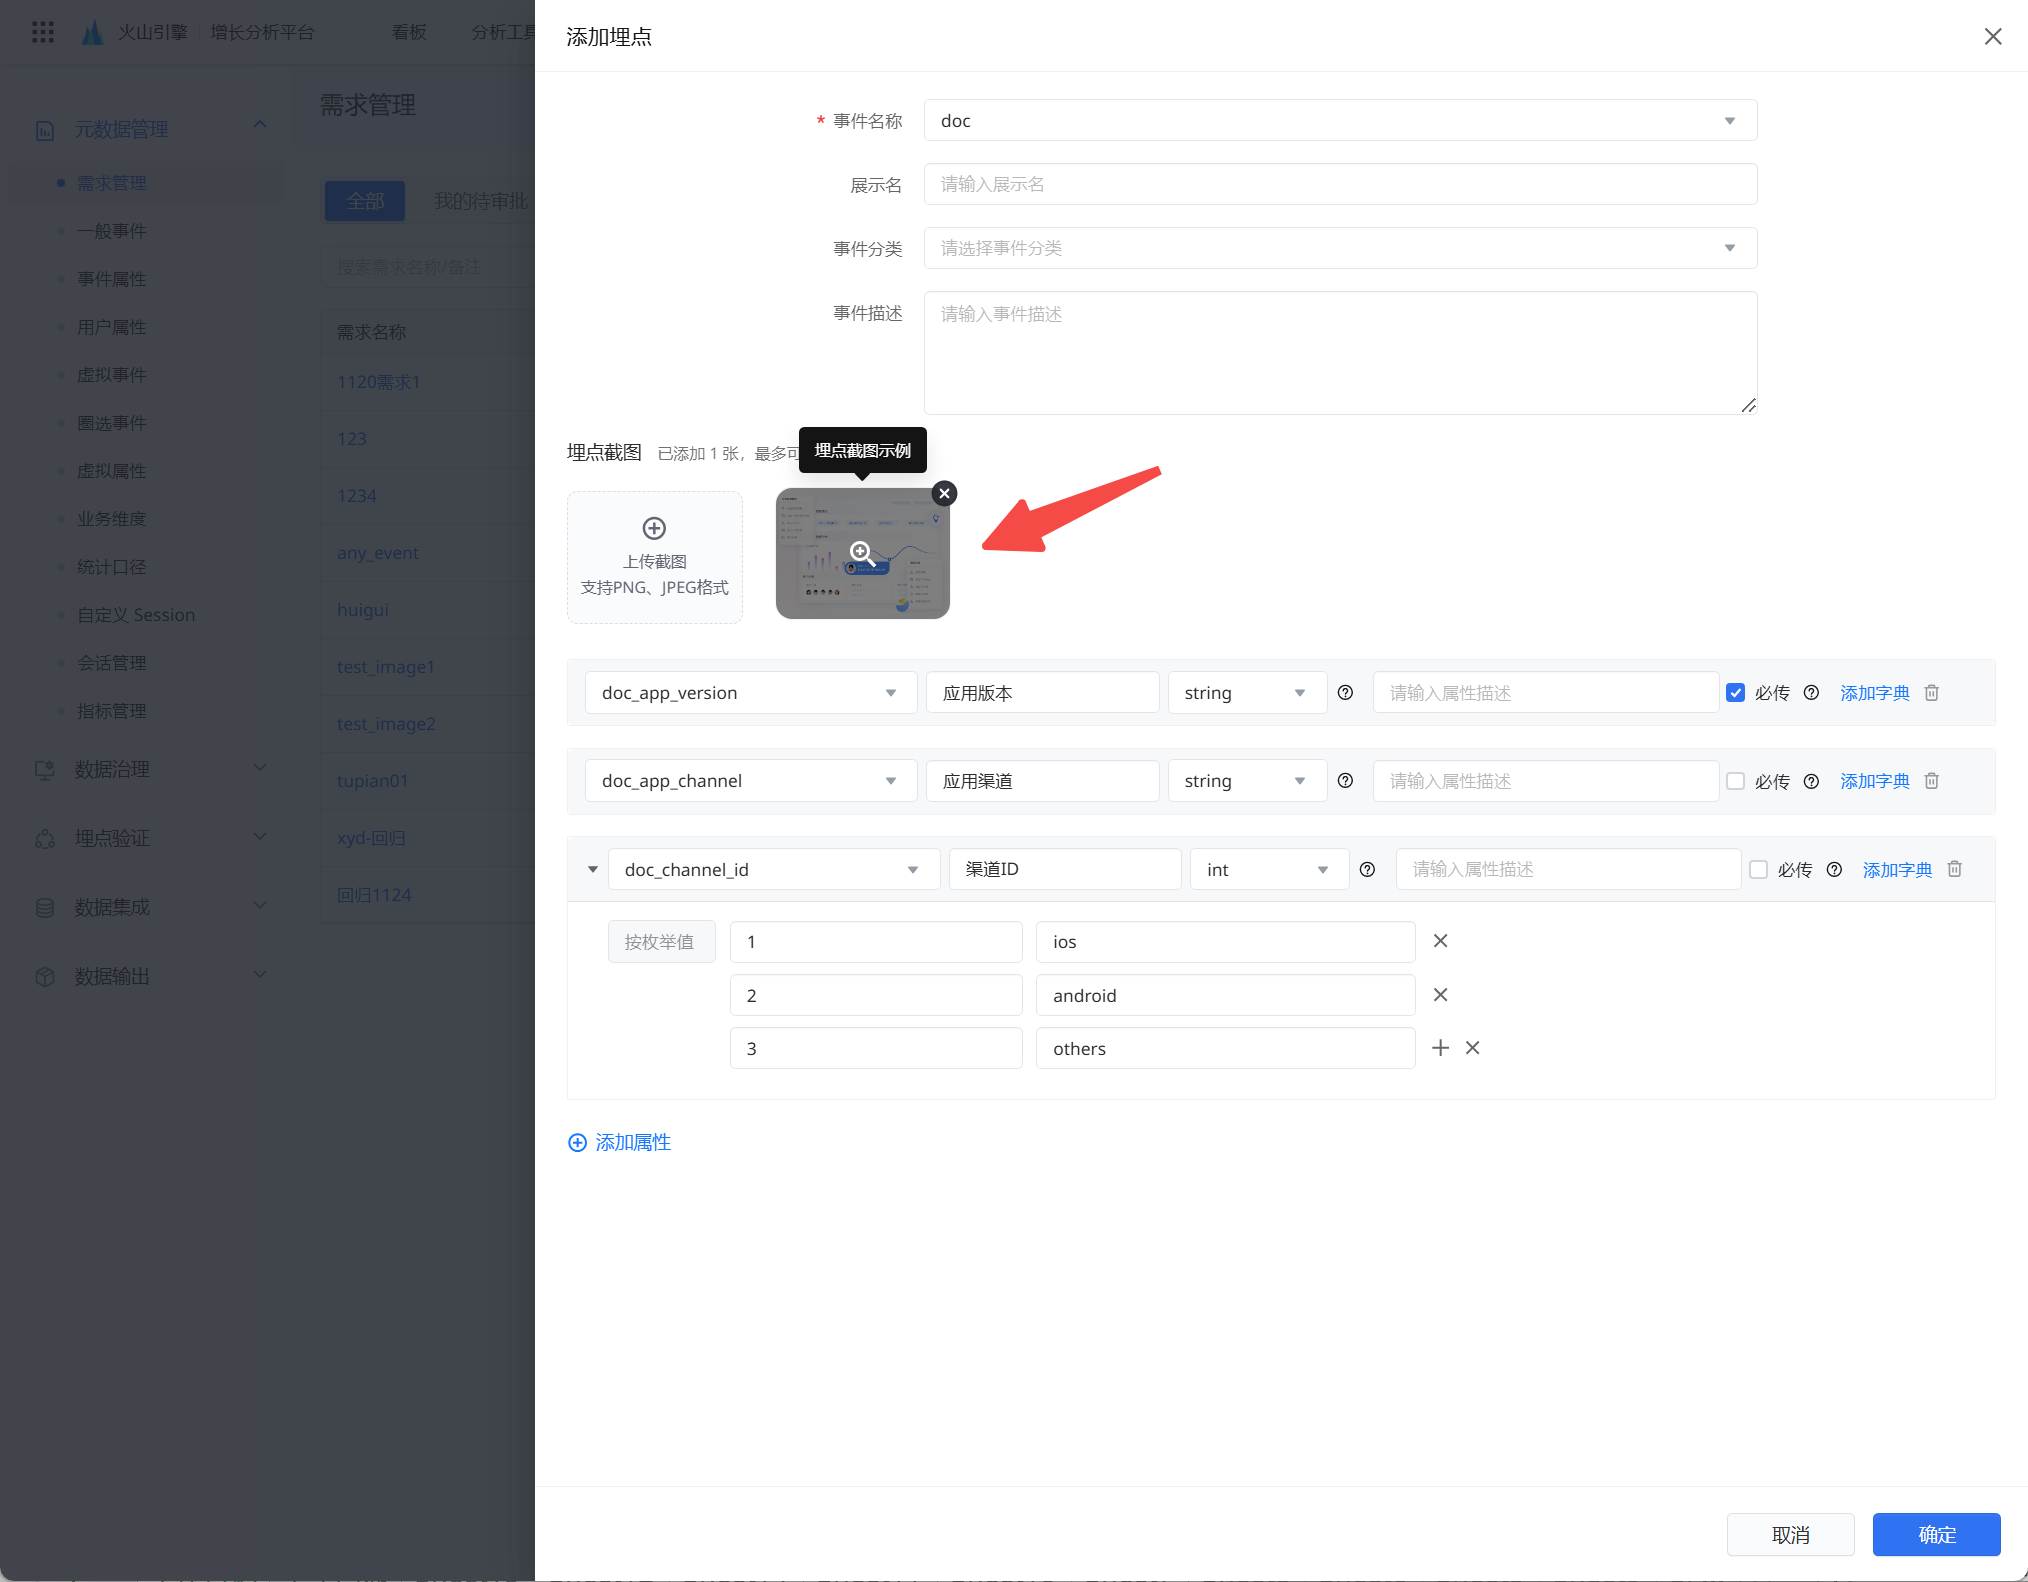Click add dictionary link for doc_app_channel
The height and width of the screenshot is (1582, 2028).
pos(1874,780)
